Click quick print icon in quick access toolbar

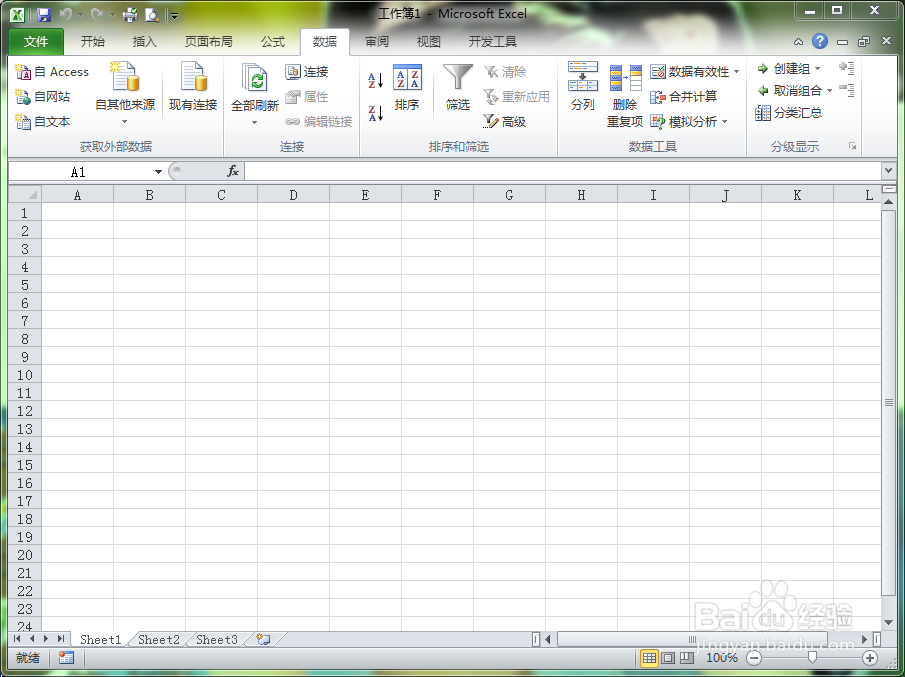130,14
